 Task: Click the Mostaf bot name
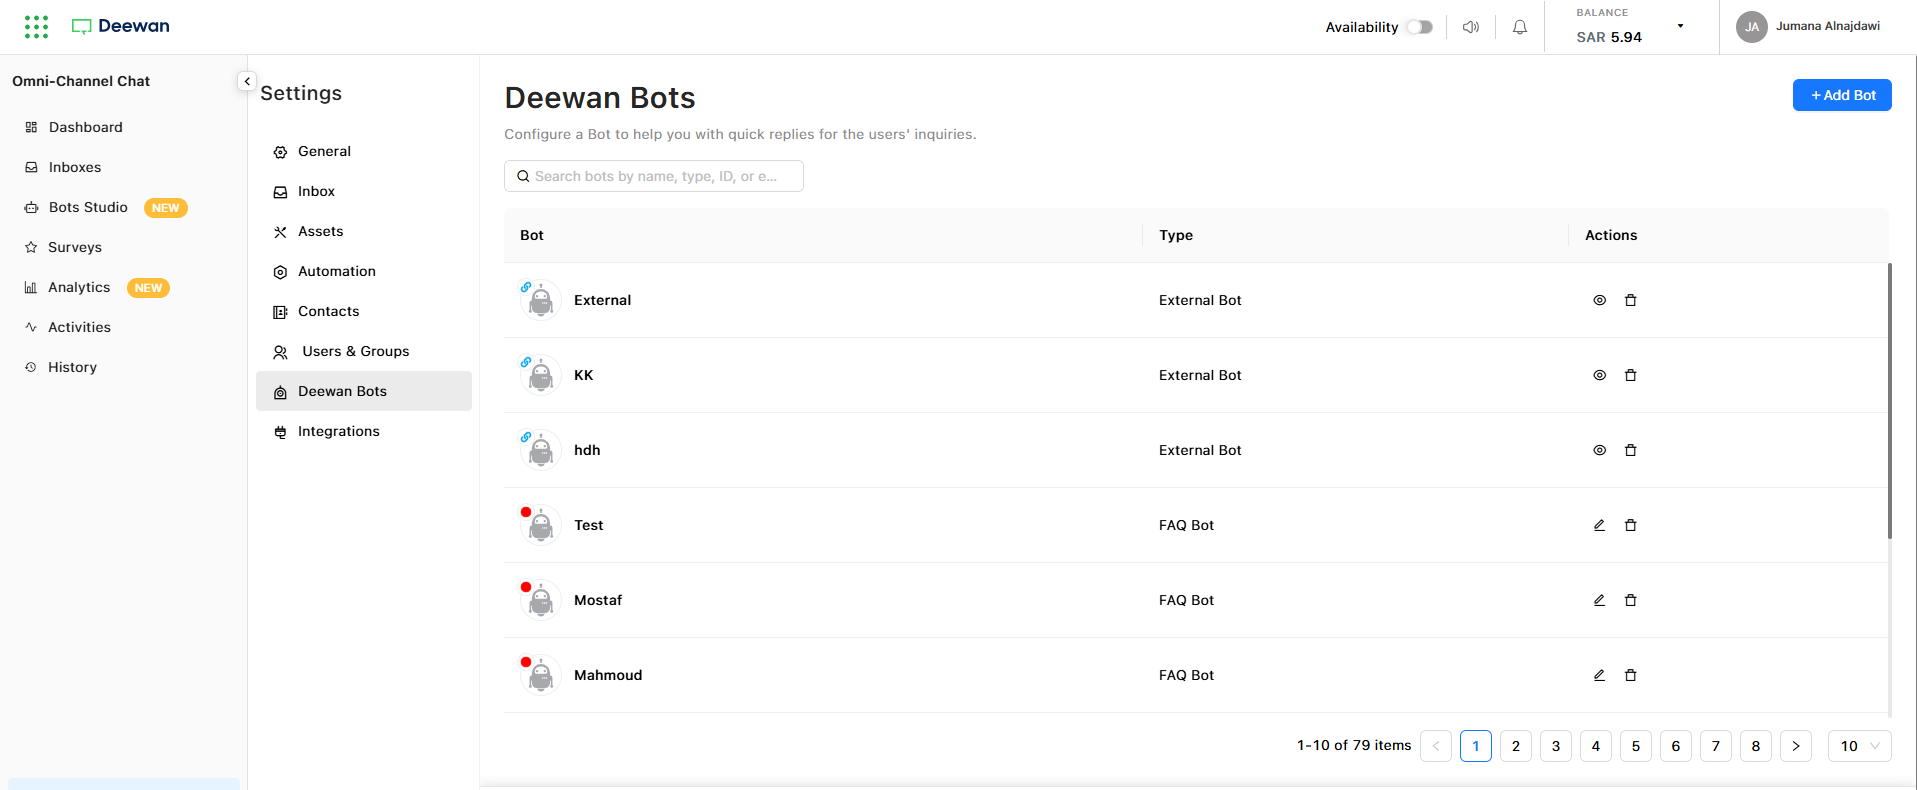(x=598, y=600)
